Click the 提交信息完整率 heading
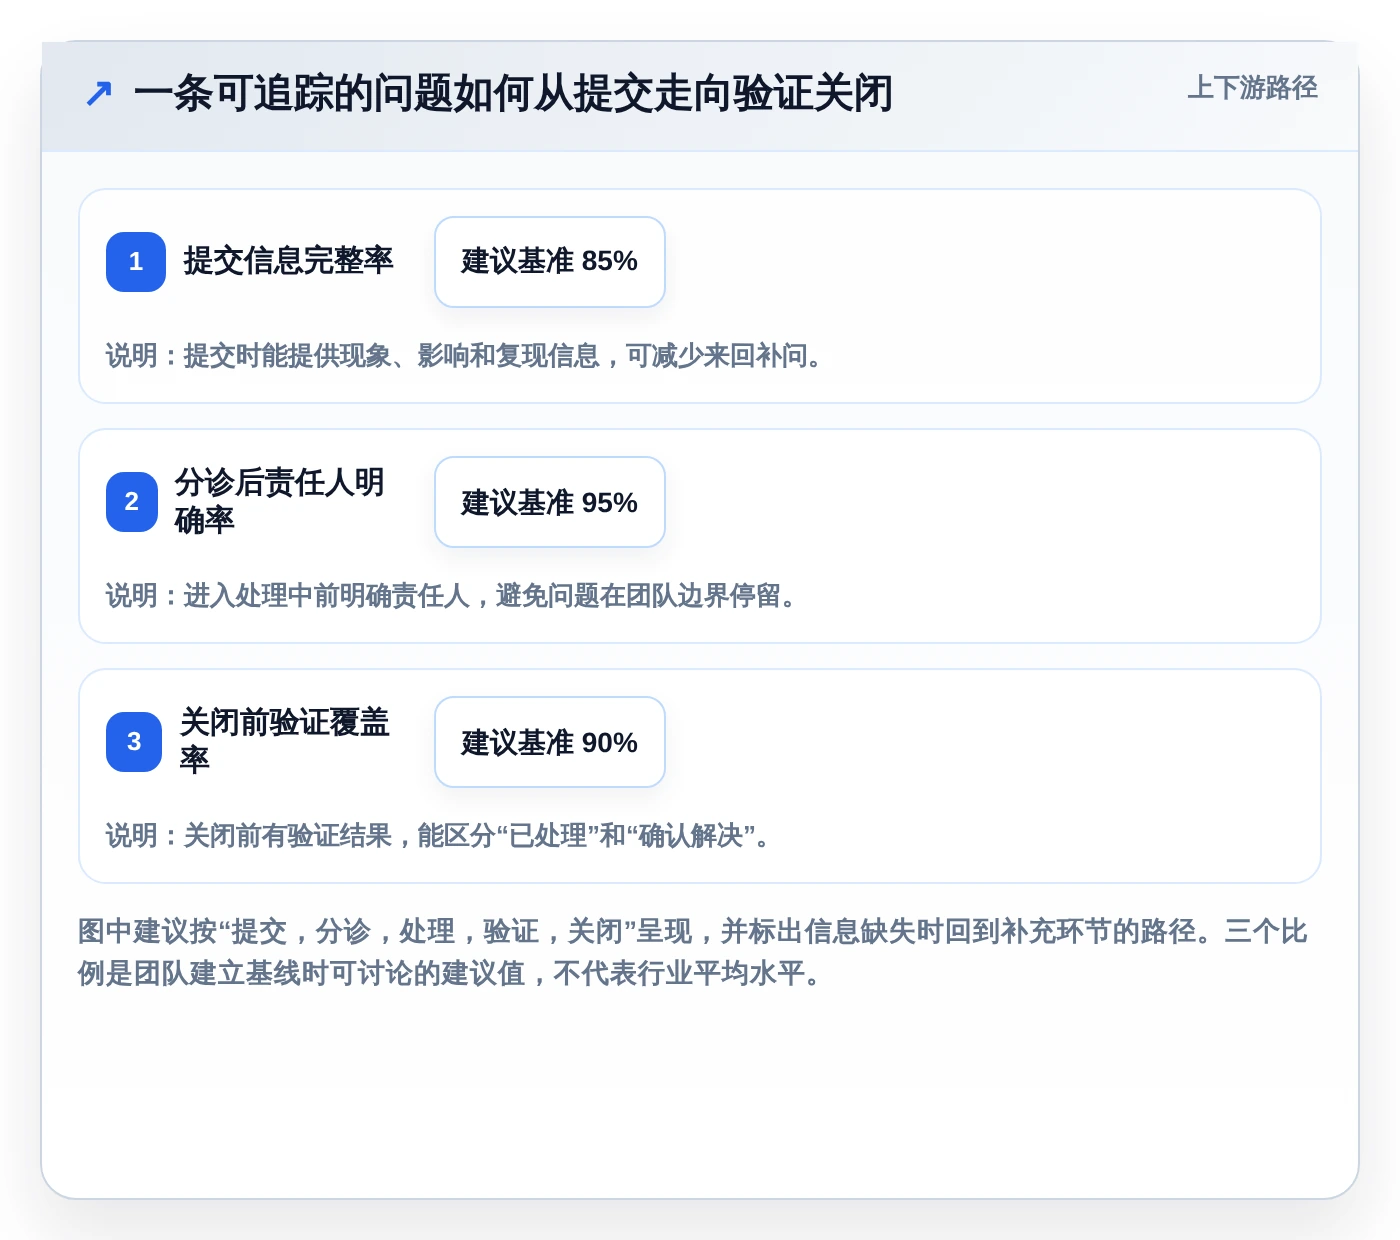Image resolution: width=1400 pixels, height=1240 pixels. point(288,261)
